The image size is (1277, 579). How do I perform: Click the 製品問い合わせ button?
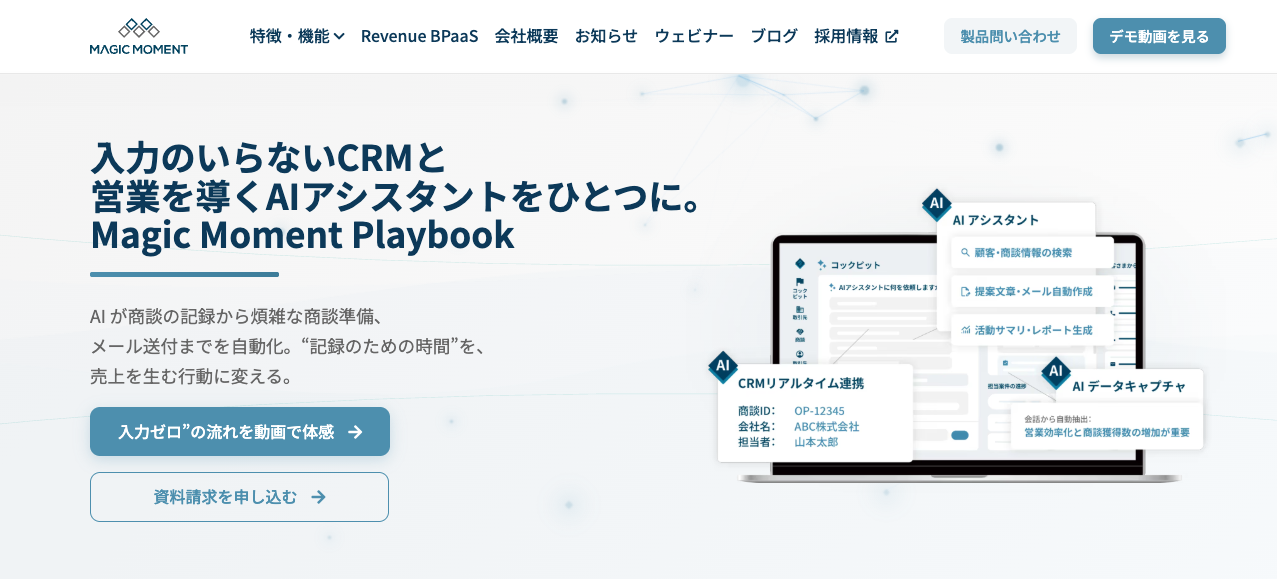click(x=1010, y=36)
